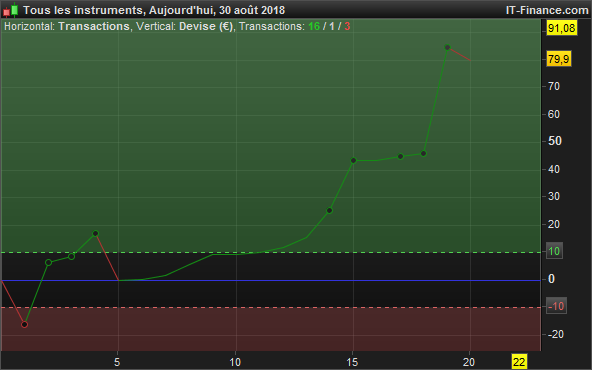The height and width of the screenshot is (370, 592).
Task: Select the Vertical 'Devise (€)' setting
Action: tap(206, 26)
